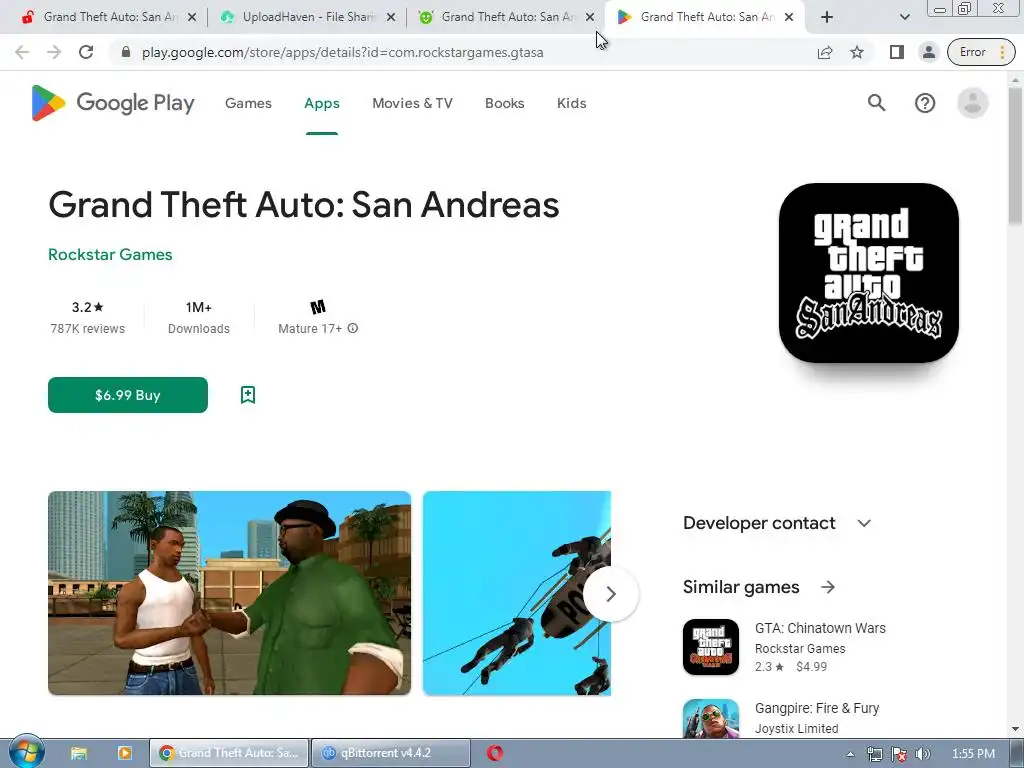1024x768 pixels.
Task: Open Similar games arrow
Action: click(828, 587)
